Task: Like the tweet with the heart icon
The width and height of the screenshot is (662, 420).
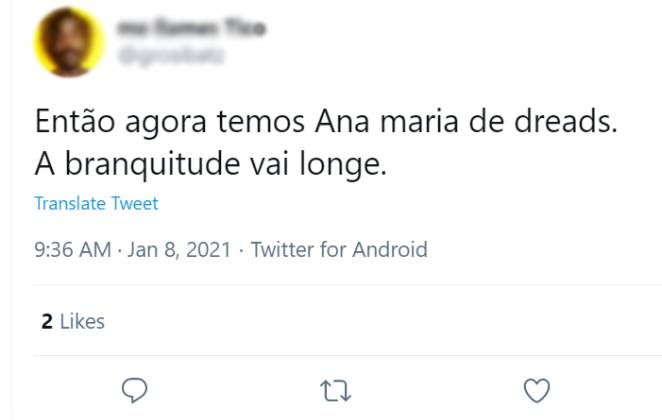Action: (537, 389)
